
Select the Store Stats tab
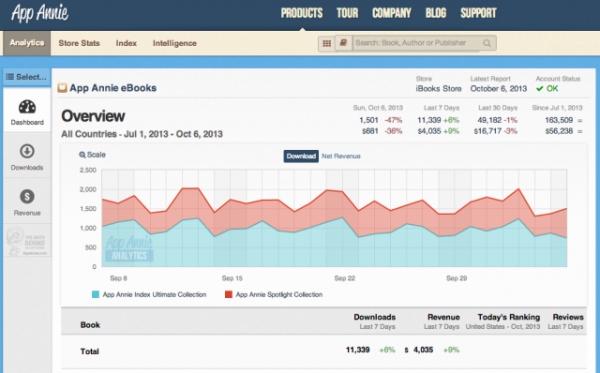[x=79, y=43]
